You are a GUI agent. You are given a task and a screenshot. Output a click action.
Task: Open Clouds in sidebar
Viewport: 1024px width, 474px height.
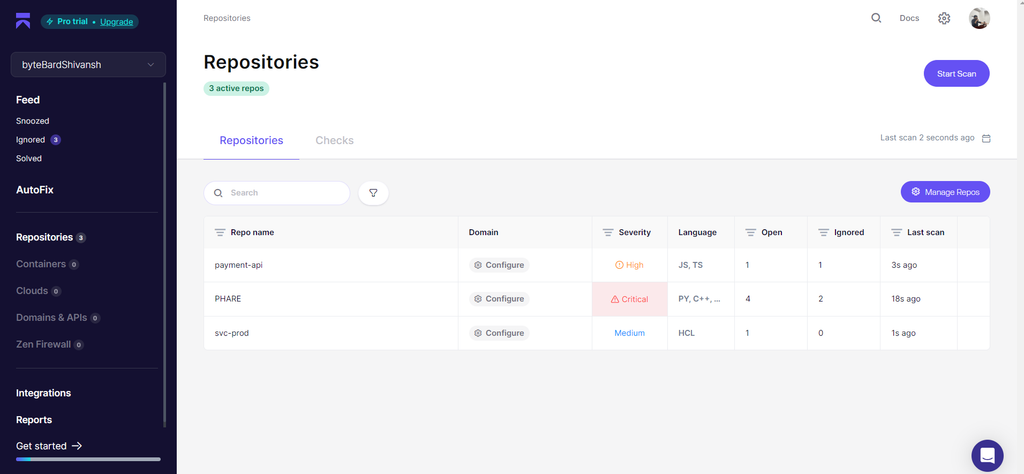pos(32,291)
